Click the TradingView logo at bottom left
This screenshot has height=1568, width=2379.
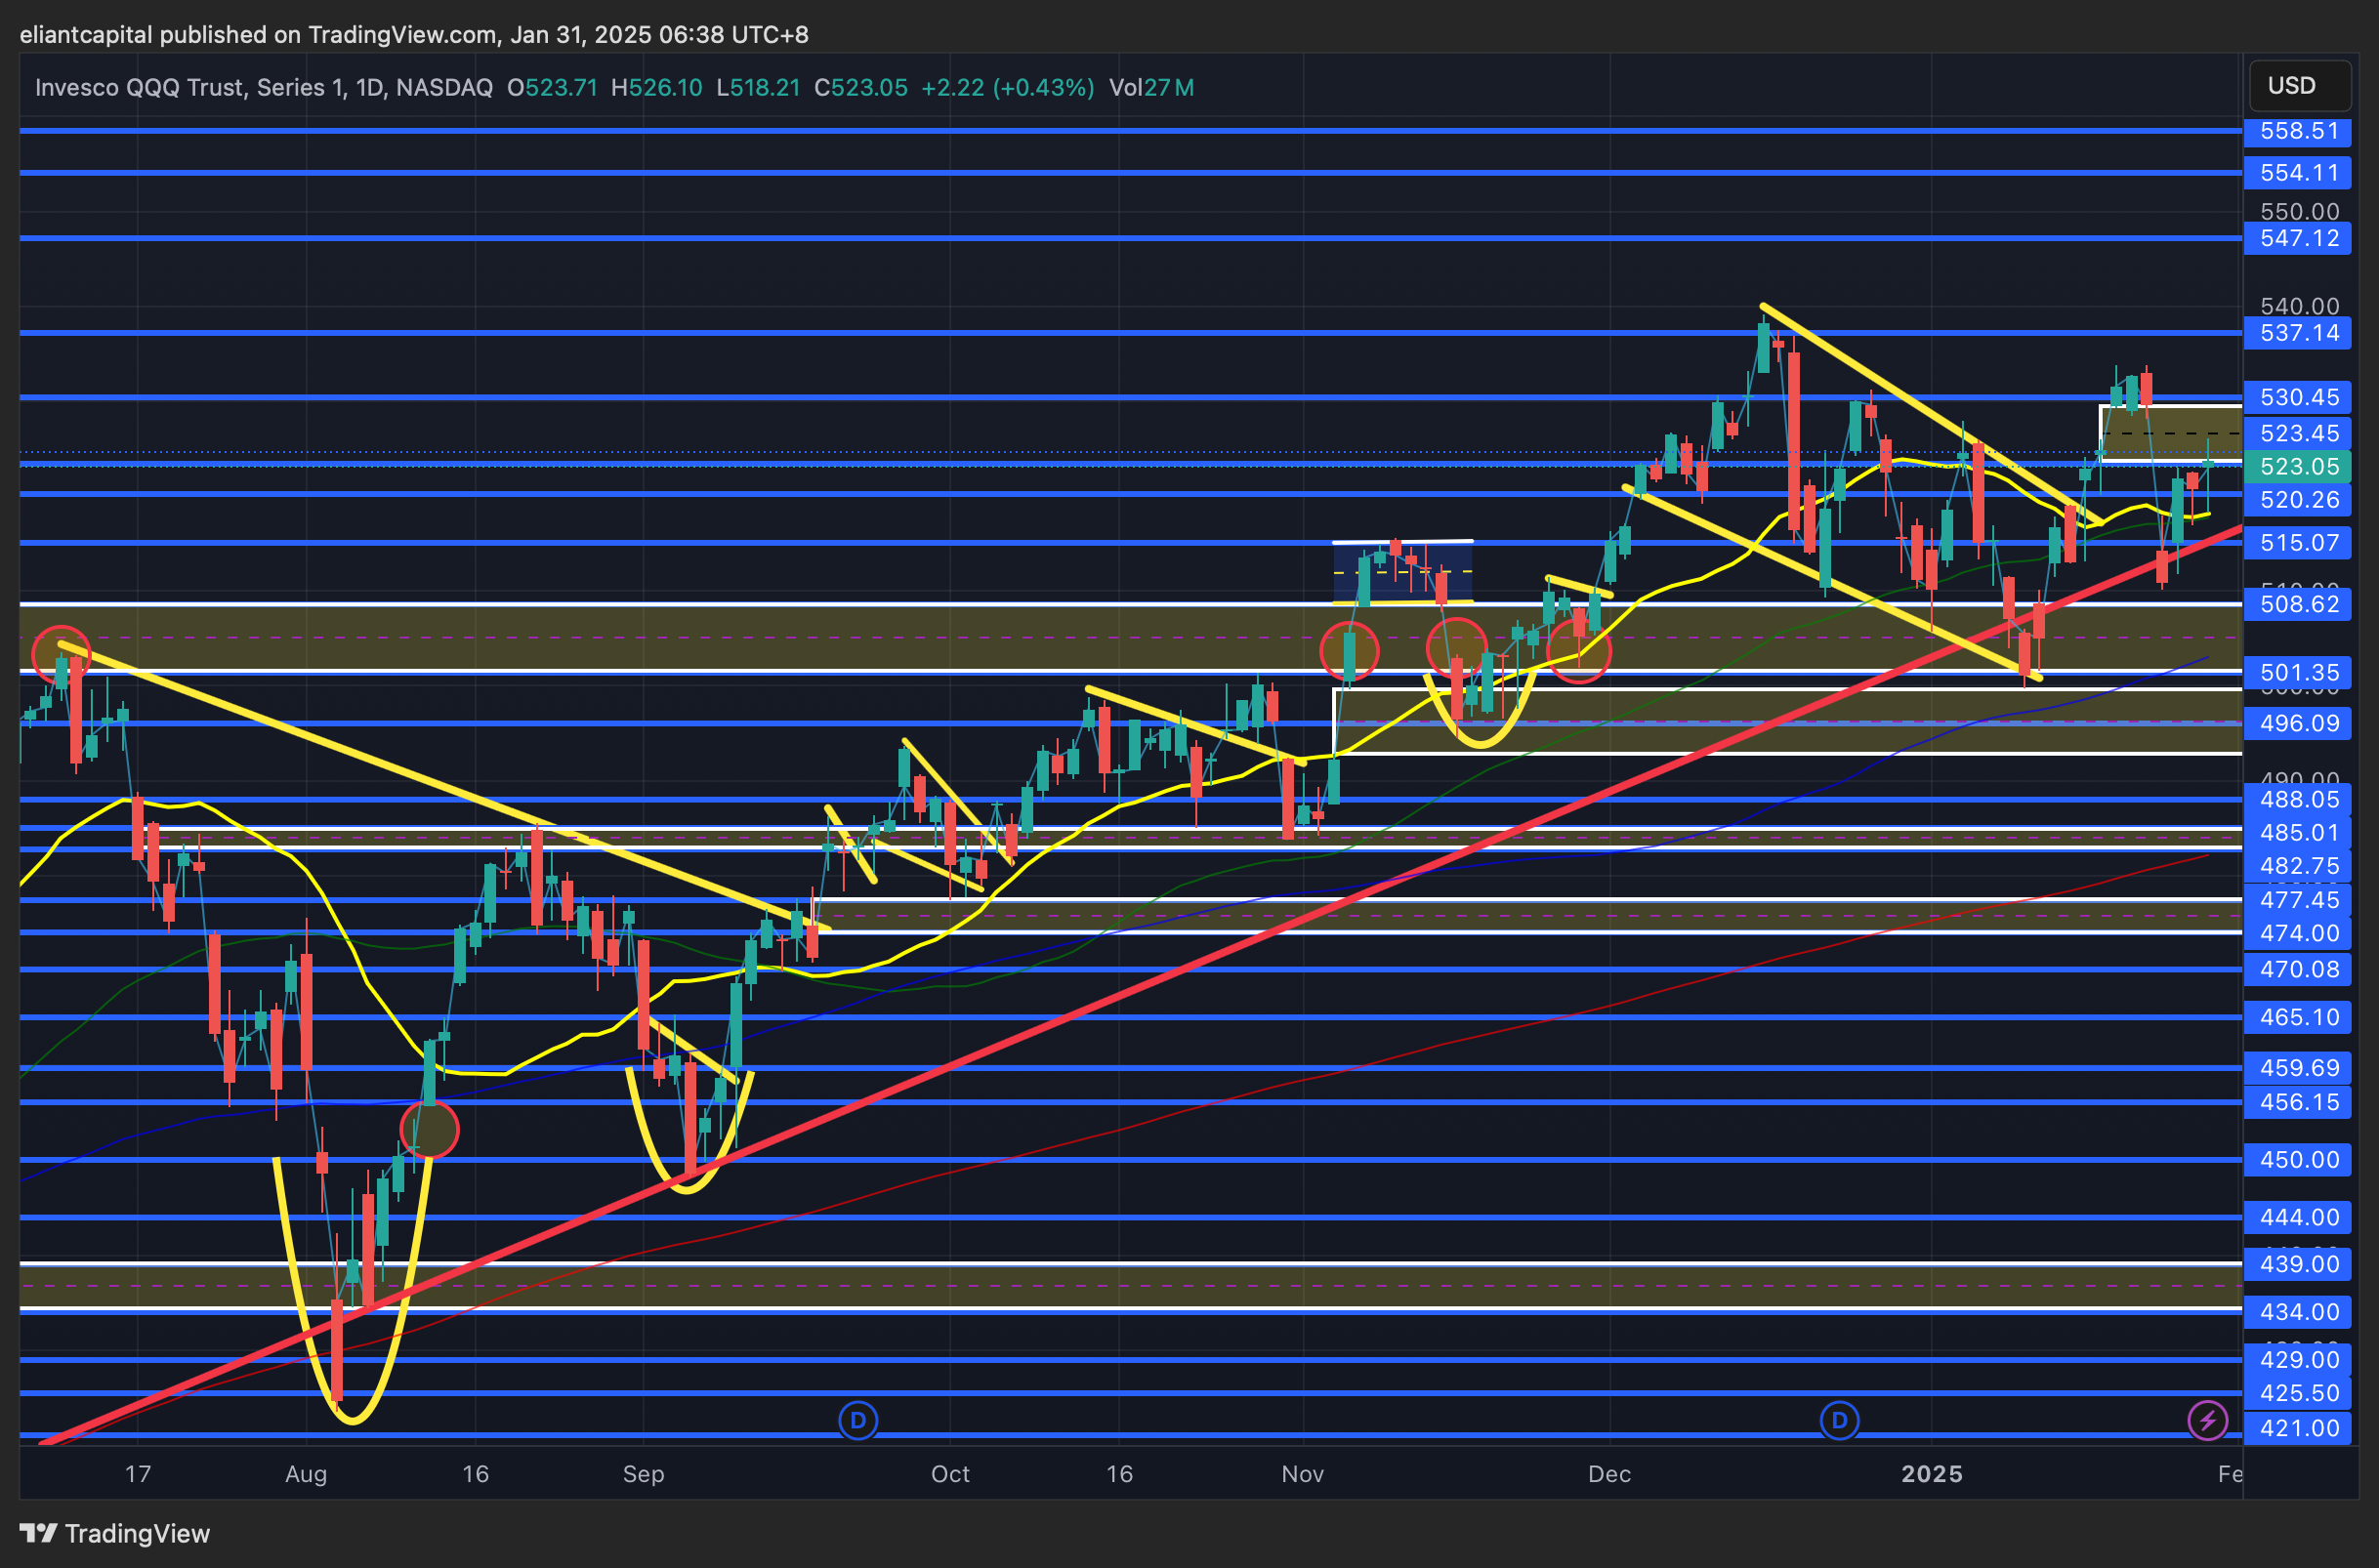[x=115, y=1533]
